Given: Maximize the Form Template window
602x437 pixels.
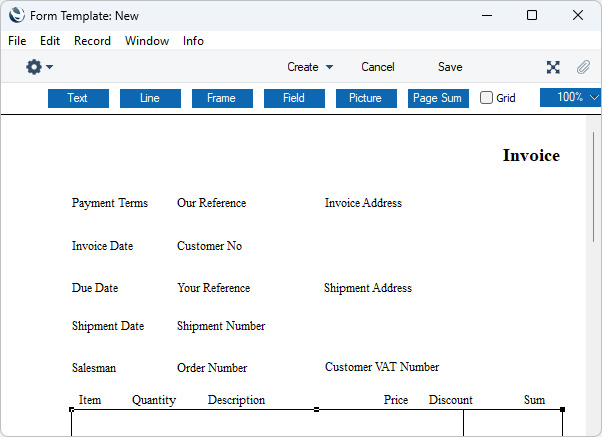Looking at the screenshot, I should [532, 15].
